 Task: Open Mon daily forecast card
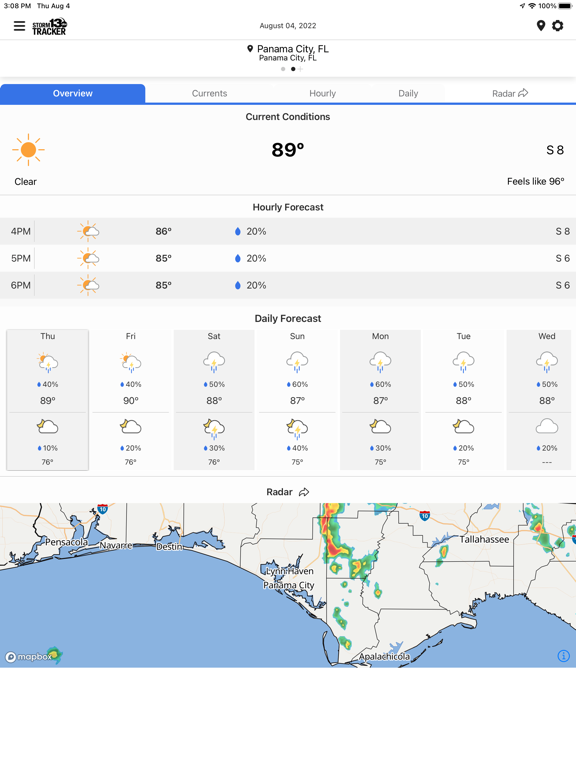tap(381, 400)
